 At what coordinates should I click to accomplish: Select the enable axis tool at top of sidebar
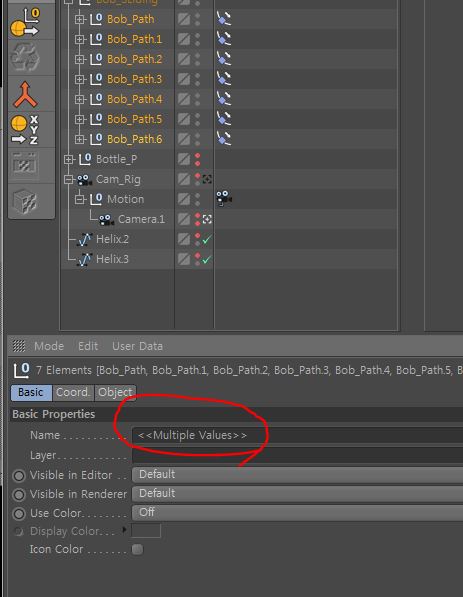(25, 22)
